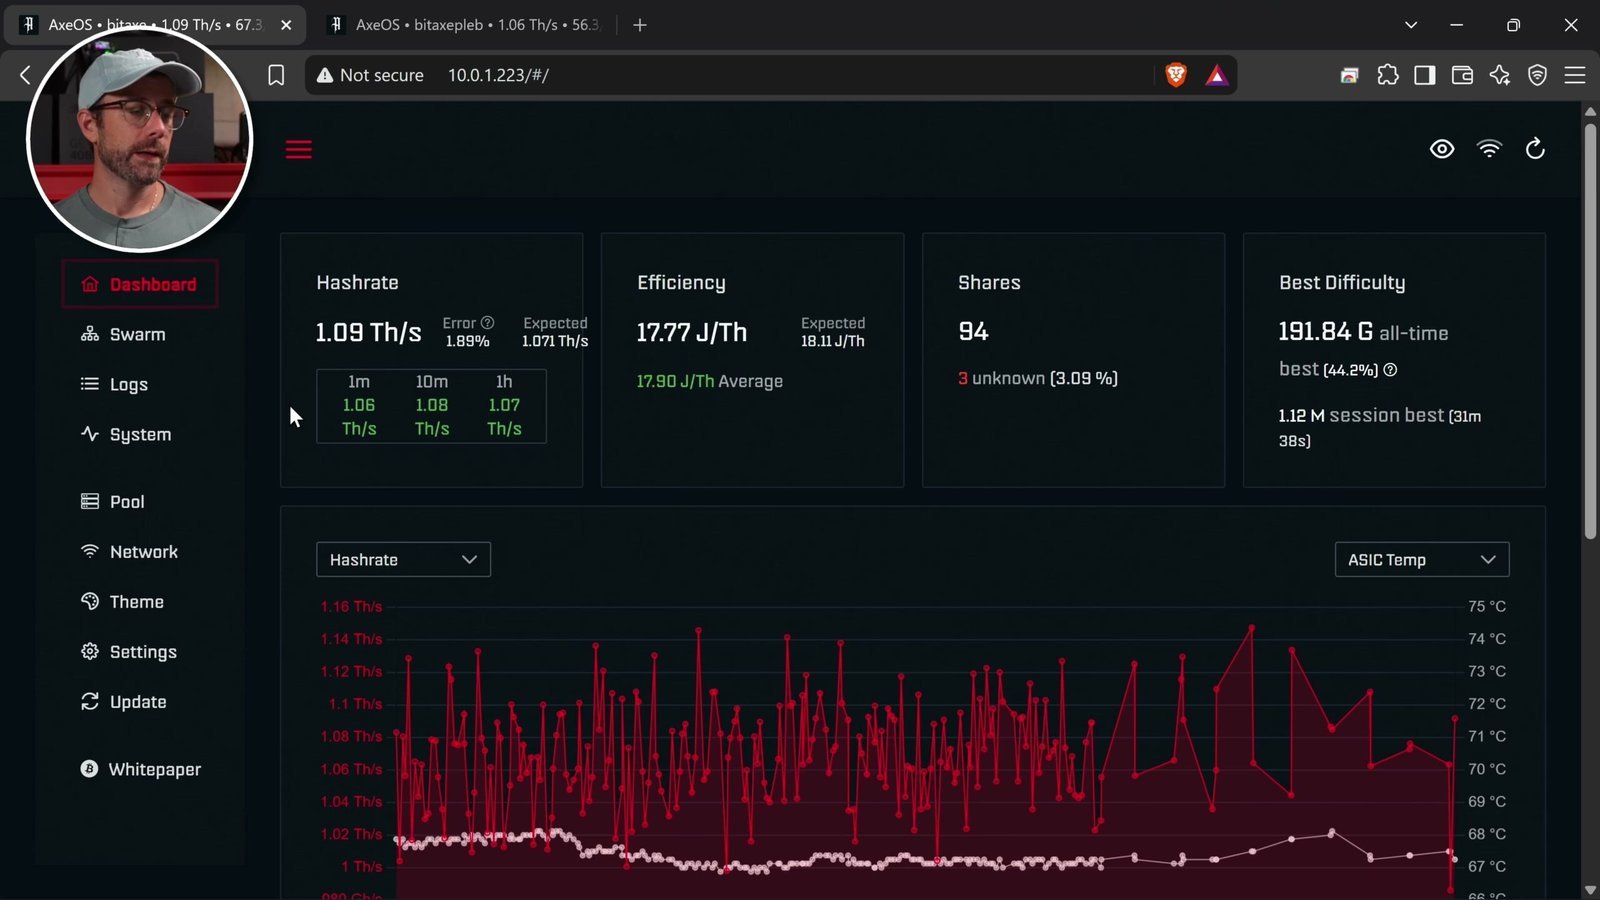Open the Swarm page
The height and width of the screenshot is (900, 1600).
(x=124, y=334)
